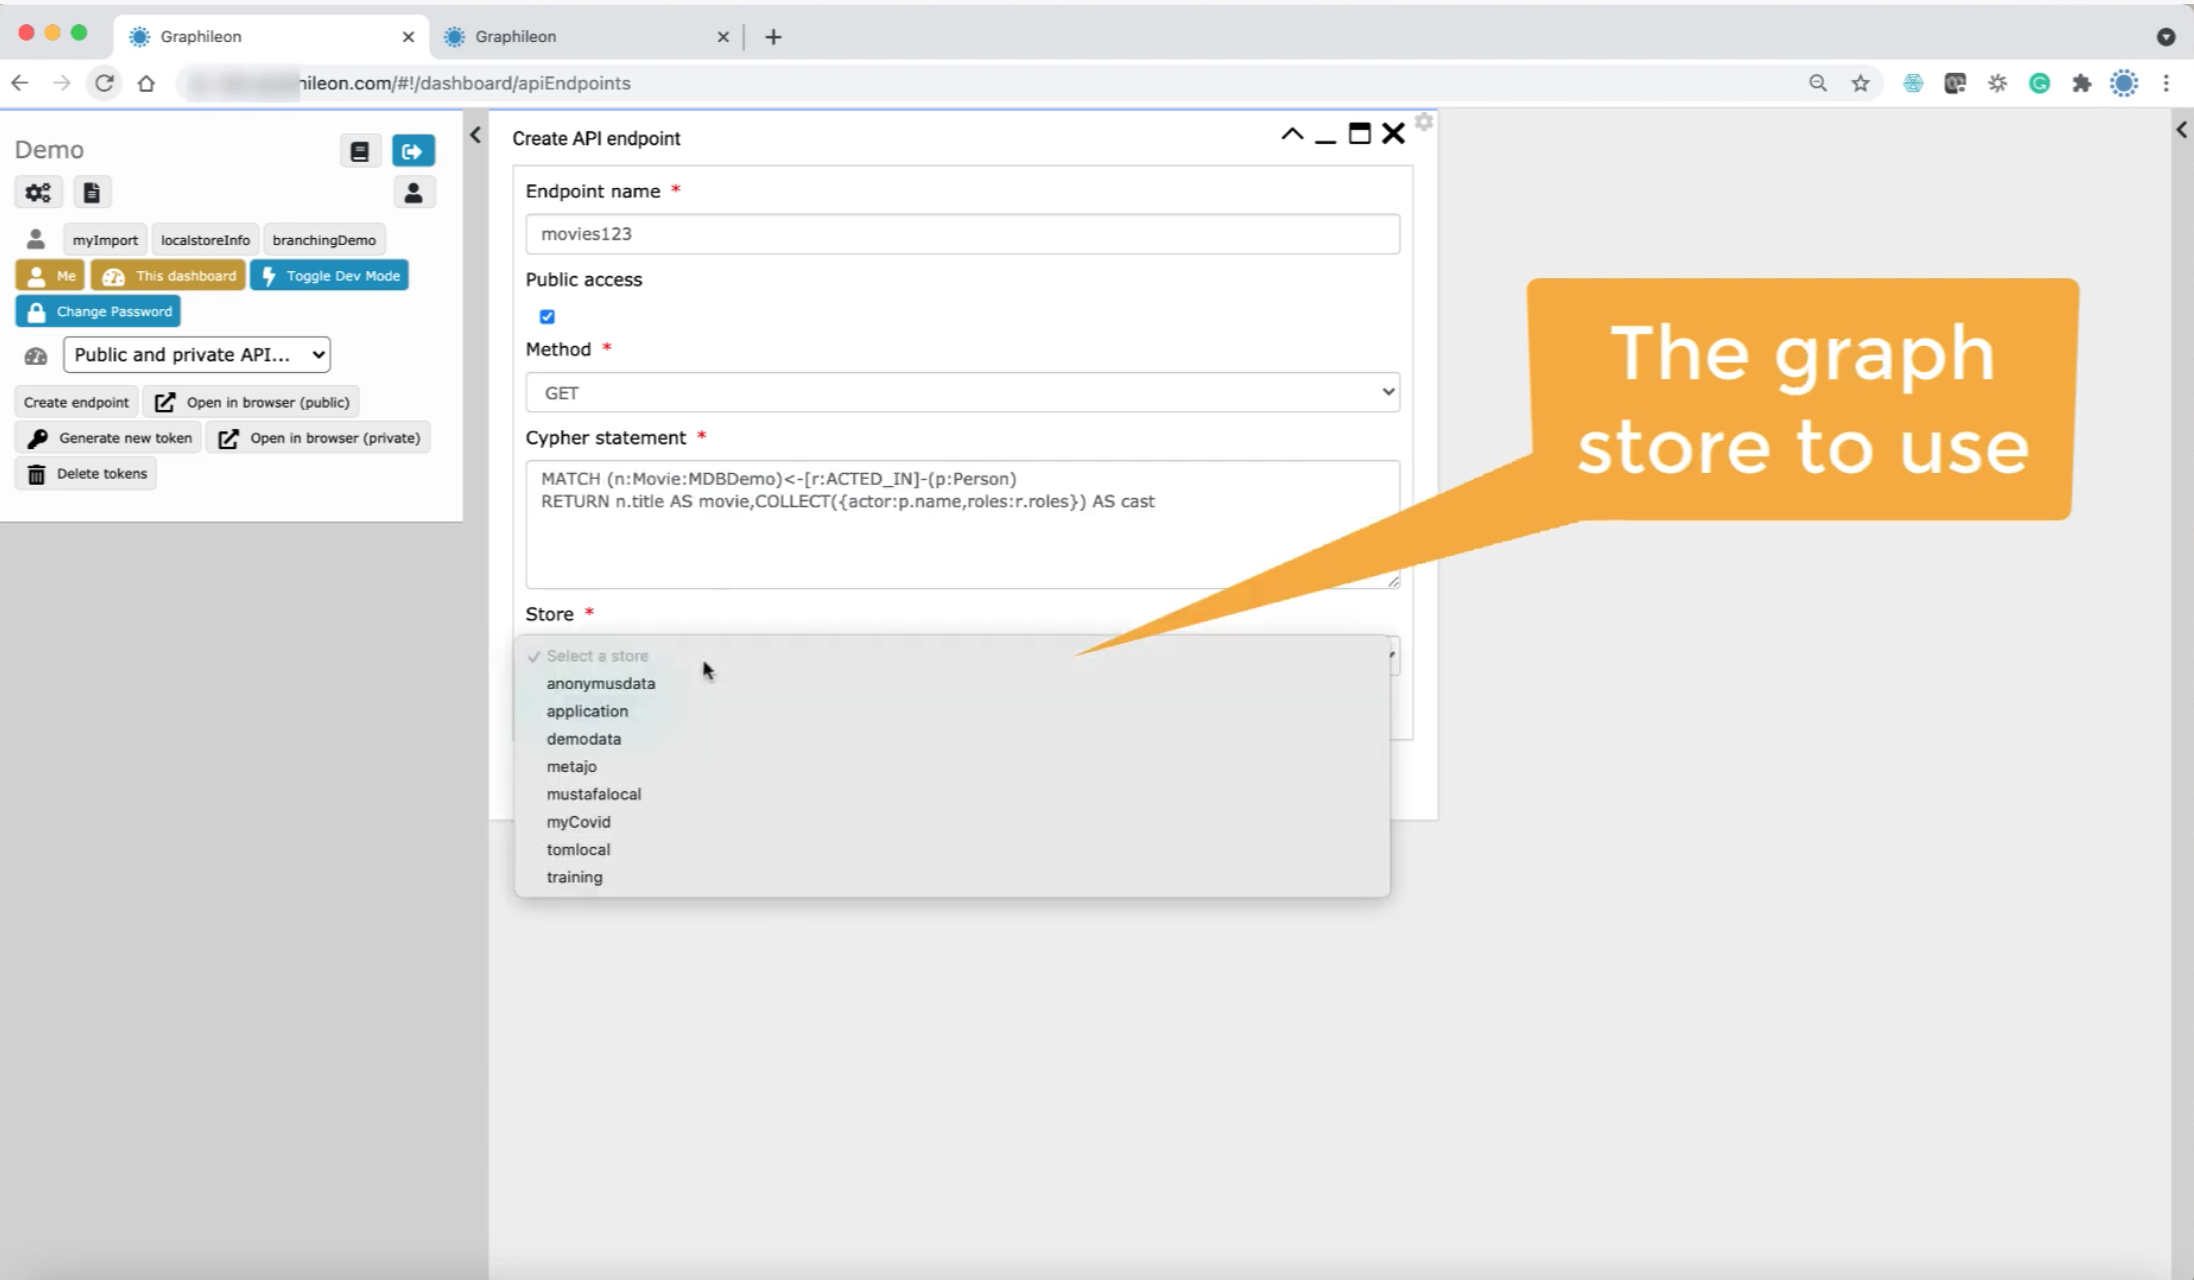Select training from the store list
This screenshot has height=1280, width=2194.
[x=573, y=876]
